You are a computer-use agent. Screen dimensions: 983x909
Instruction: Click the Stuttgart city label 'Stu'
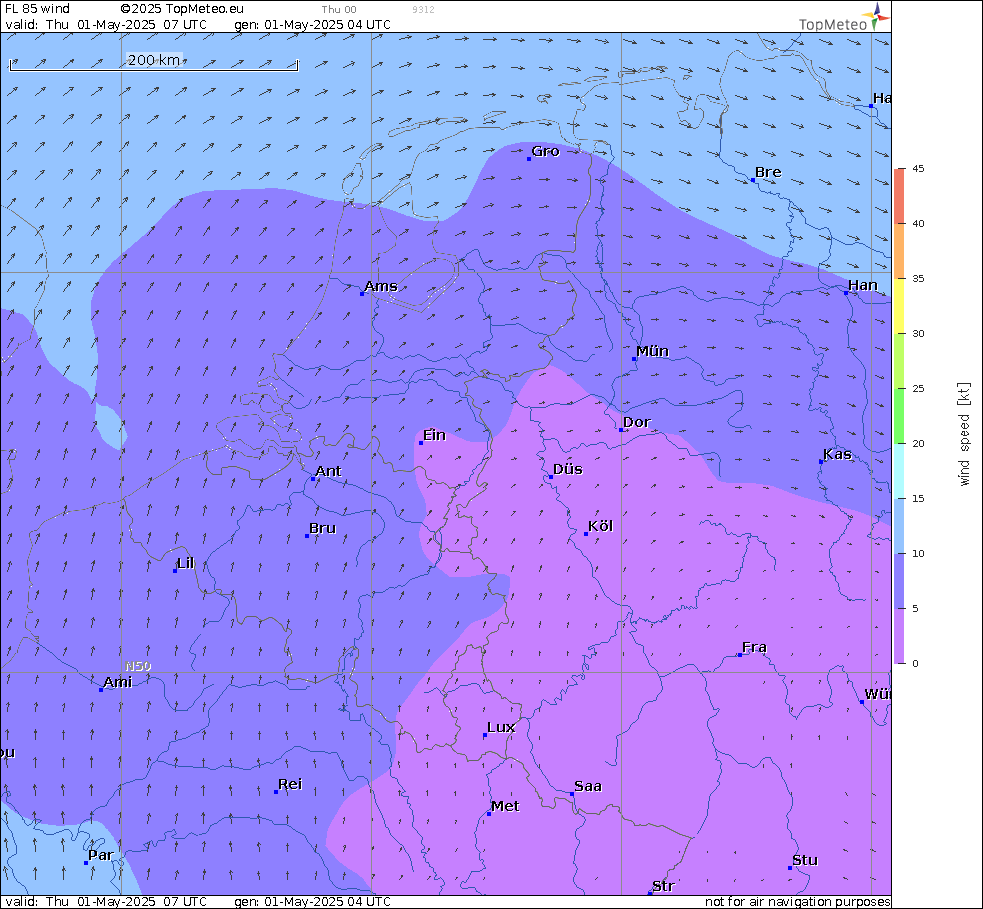(806, 859)
